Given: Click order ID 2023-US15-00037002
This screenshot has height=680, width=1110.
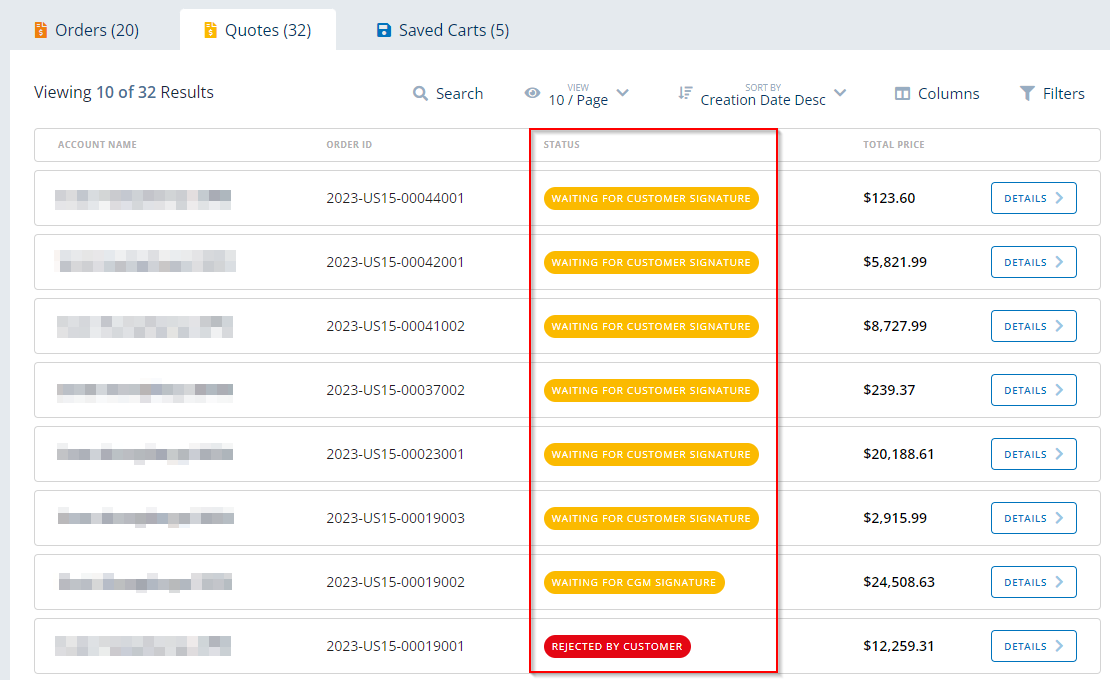Looking at the screenshot, I should [x=396, y=390].
